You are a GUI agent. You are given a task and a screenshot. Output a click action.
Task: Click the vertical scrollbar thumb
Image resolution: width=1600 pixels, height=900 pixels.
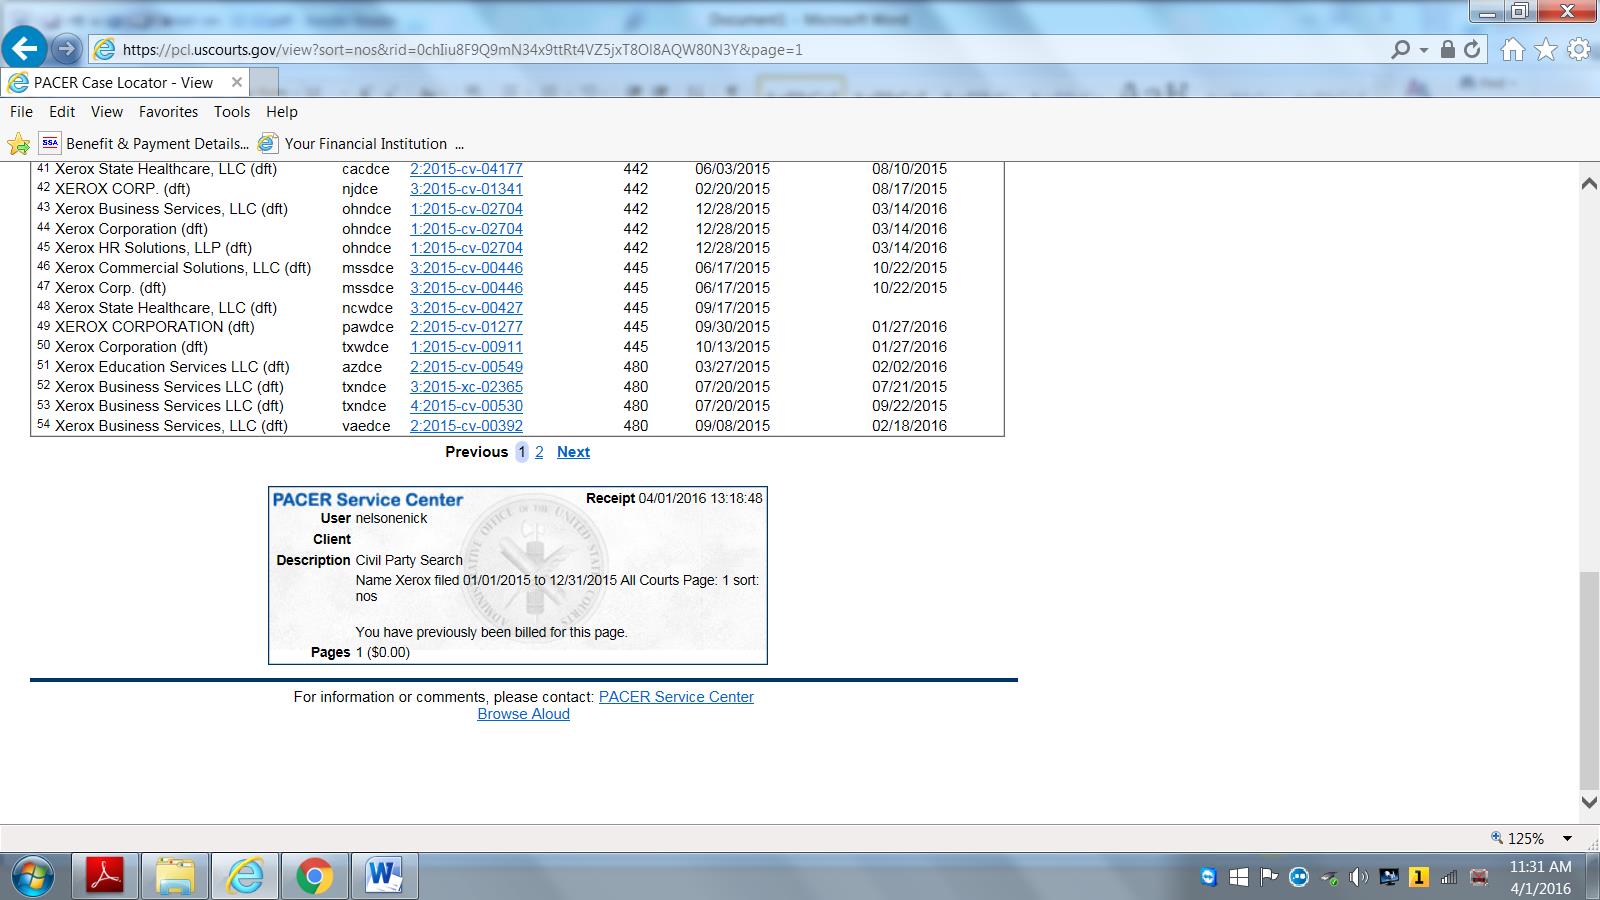pos(1589,682)
